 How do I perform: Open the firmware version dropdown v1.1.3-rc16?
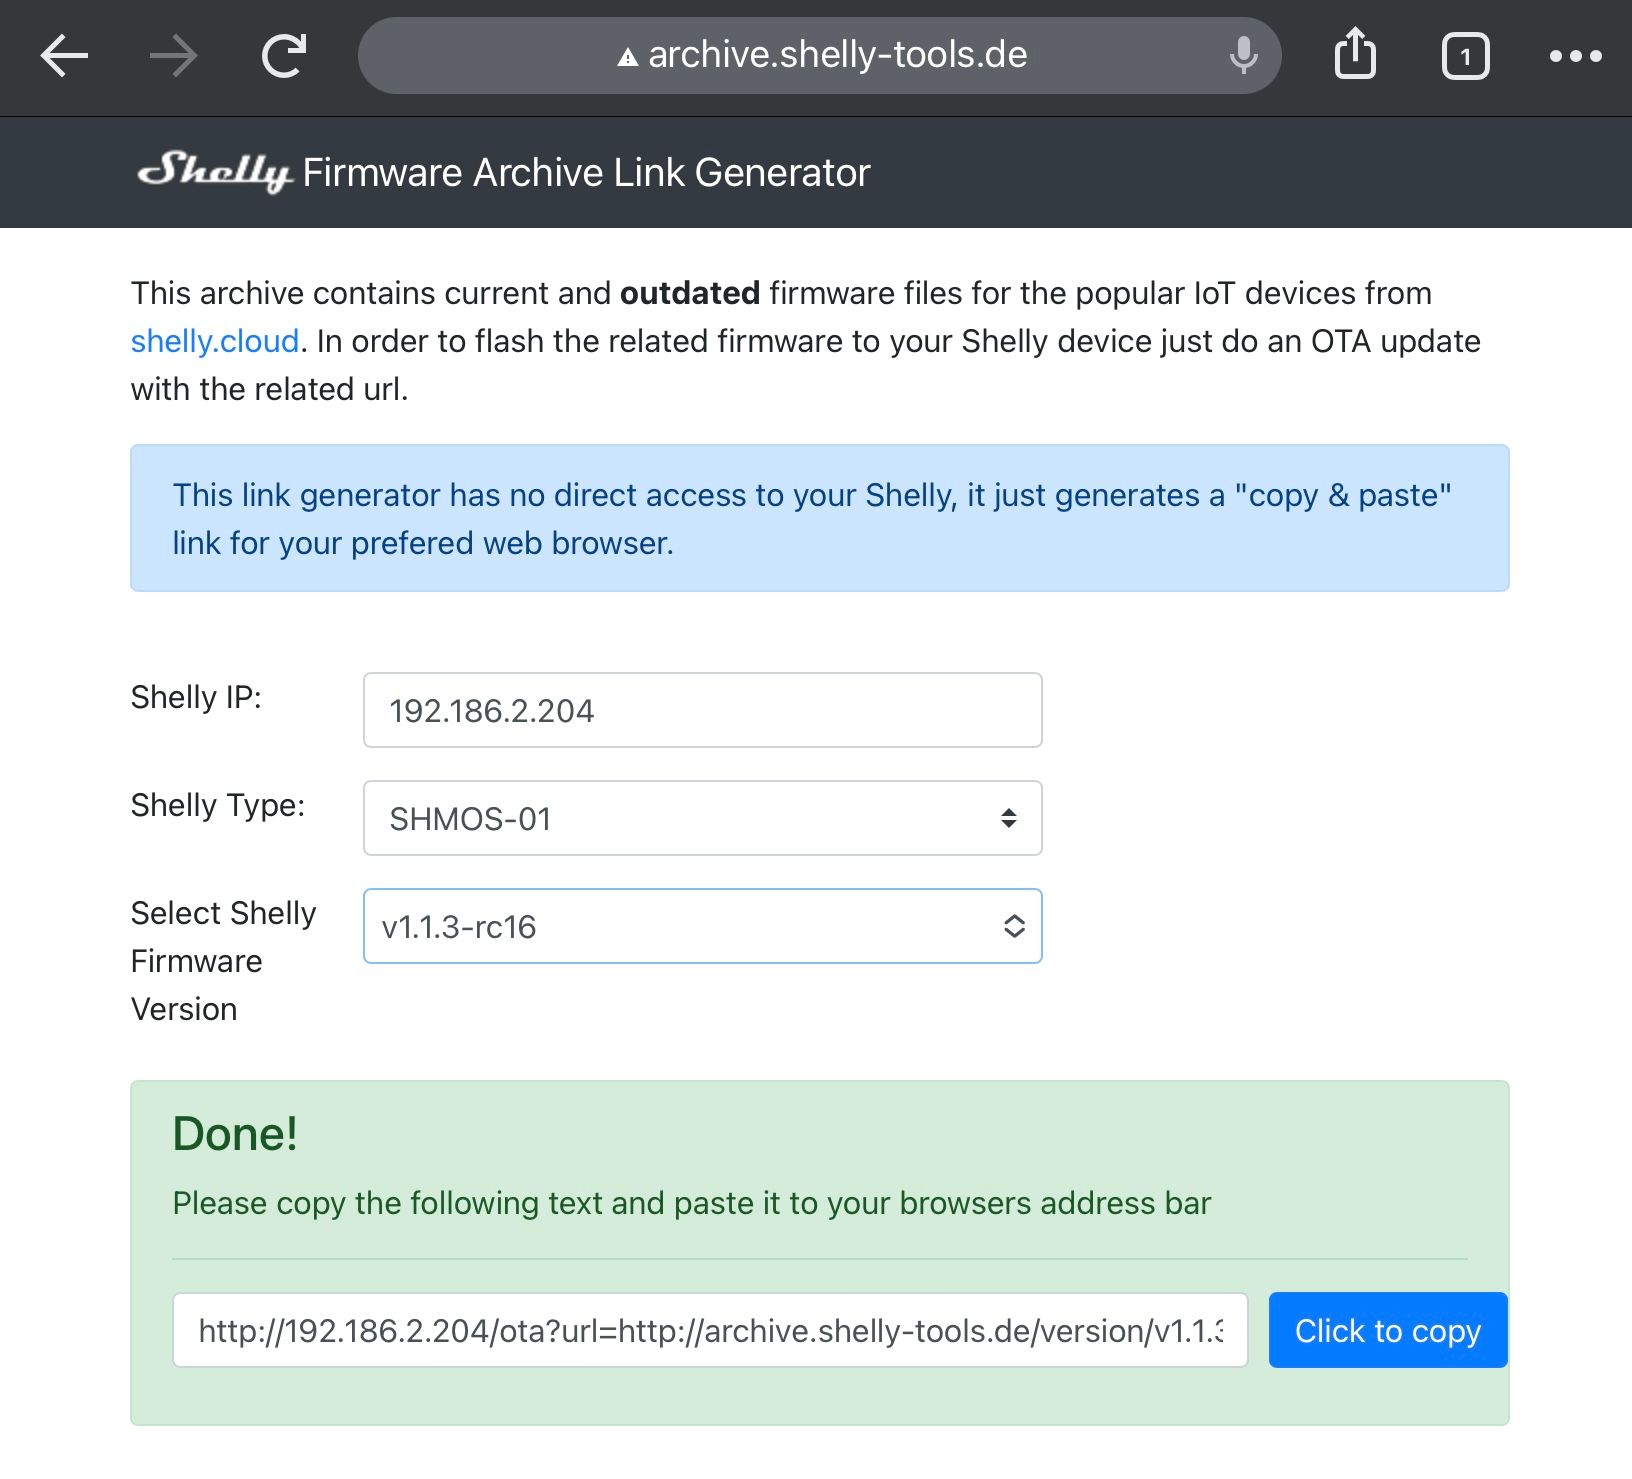coord(702,926)
